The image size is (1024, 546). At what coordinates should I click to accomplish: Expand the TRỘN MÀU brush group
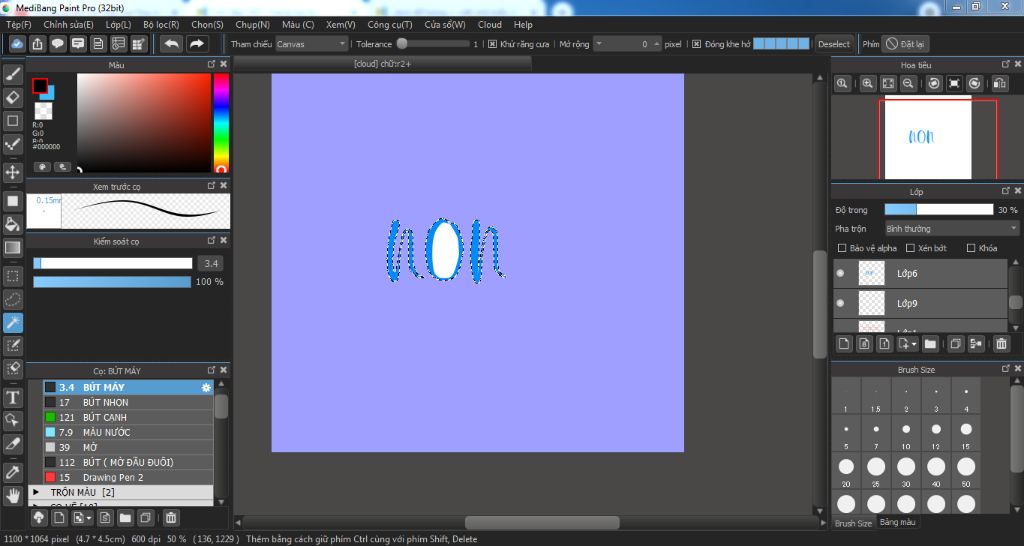coord(36,492)
